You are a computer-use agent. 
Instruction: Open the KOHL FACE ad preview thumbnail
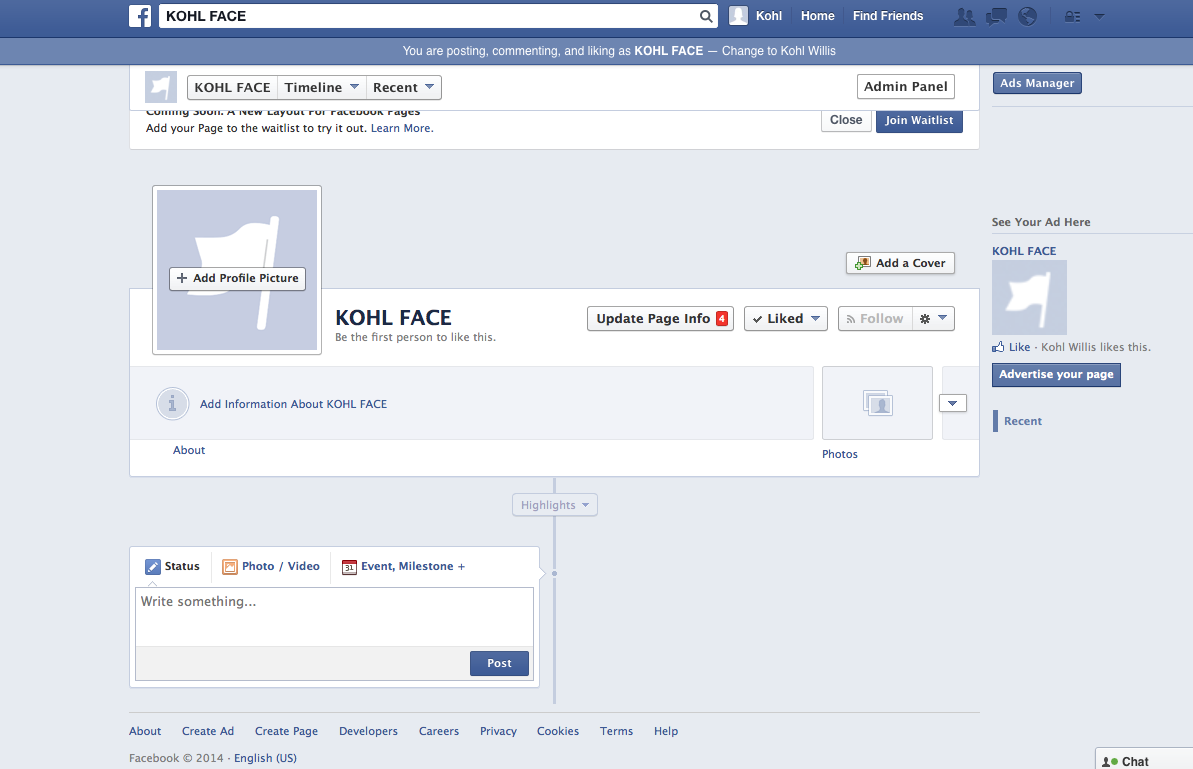1029,297
